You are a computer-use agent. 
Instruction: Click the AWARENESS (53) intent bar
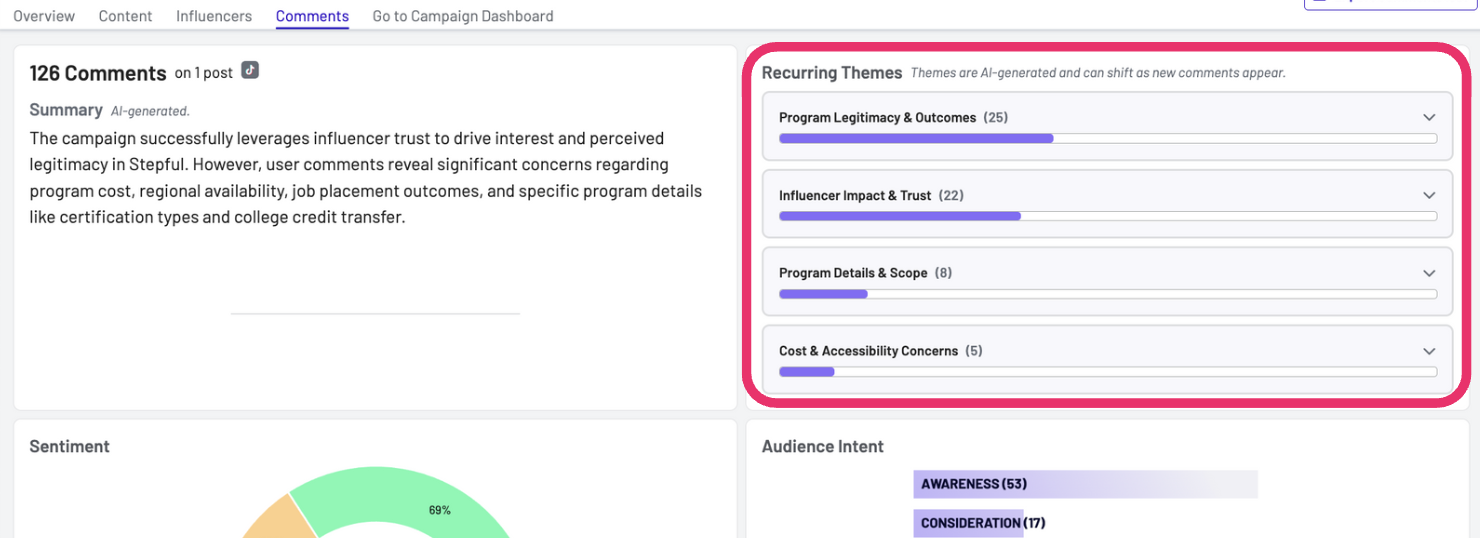(x=1085, y=484)
